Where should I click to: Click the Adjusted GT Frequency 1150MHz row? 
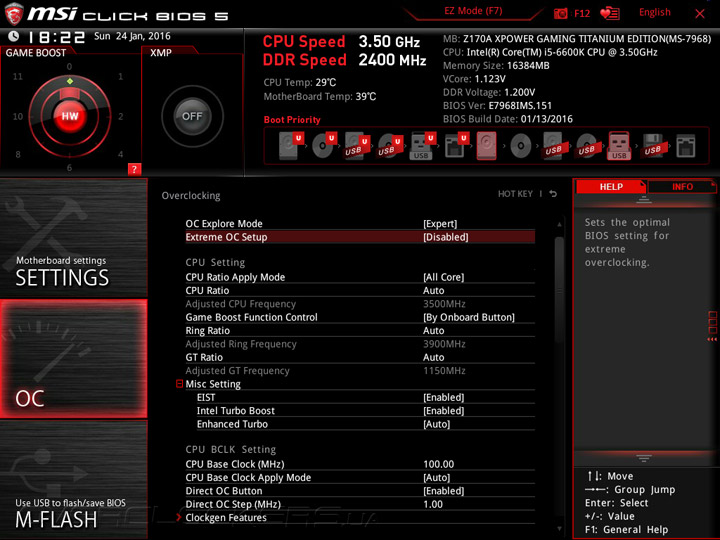click(360, 370)
